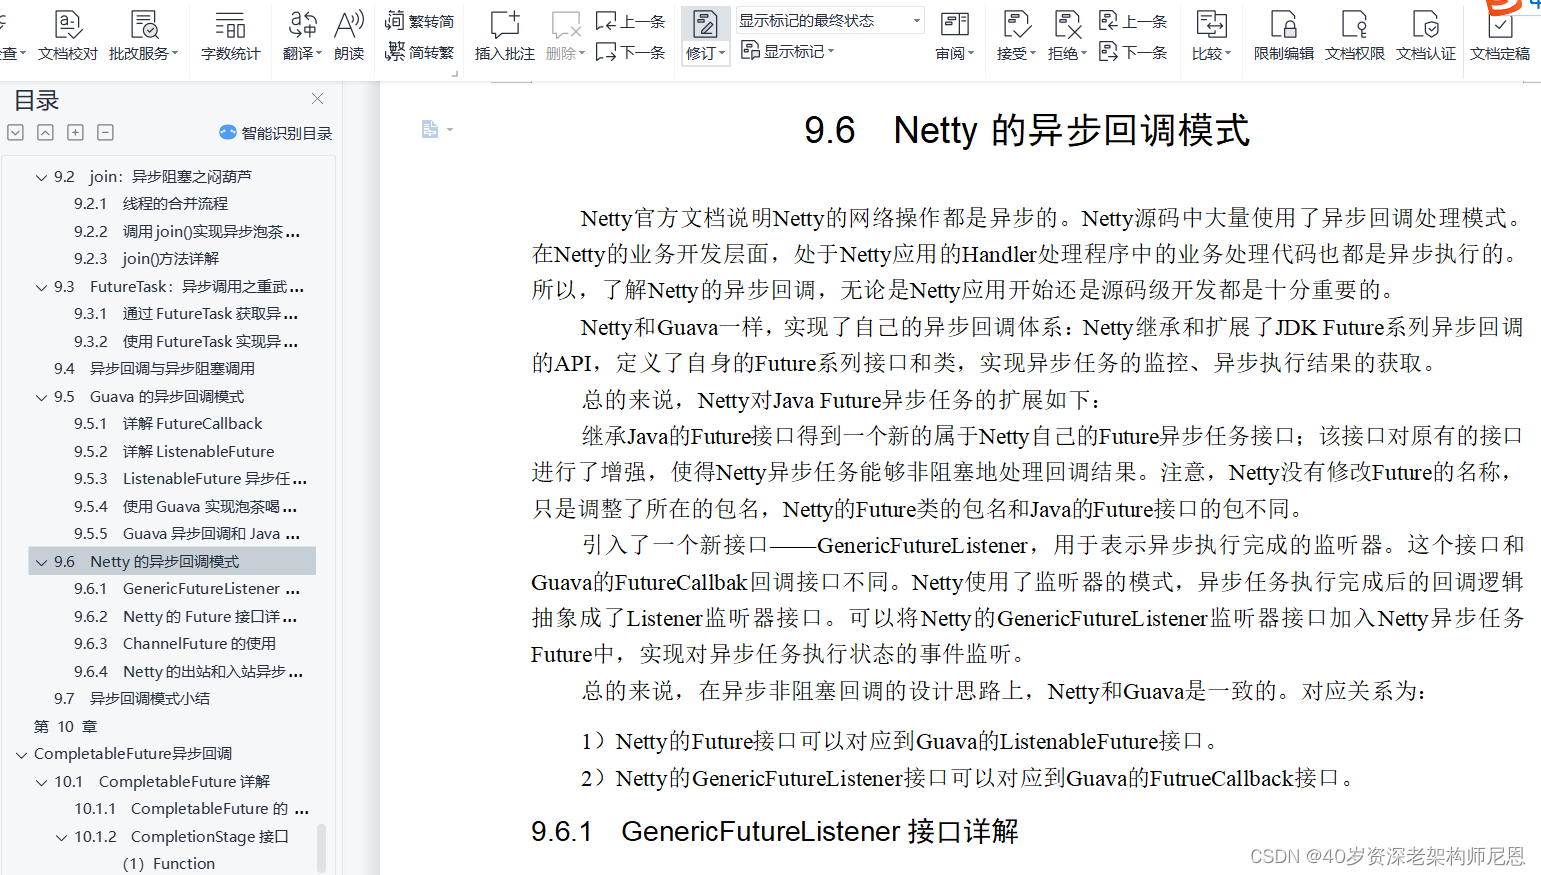Image resolution: width=1541 pixels, height=875 pixels.
Task: Open the 显示标记 dropdown
Action: (x=787, y=51)
